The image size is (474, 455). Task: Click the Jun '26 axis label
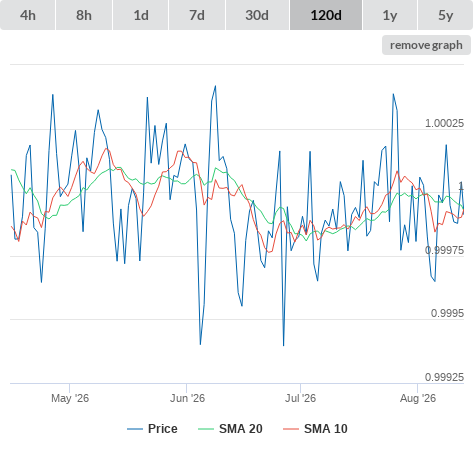[187, 398]
